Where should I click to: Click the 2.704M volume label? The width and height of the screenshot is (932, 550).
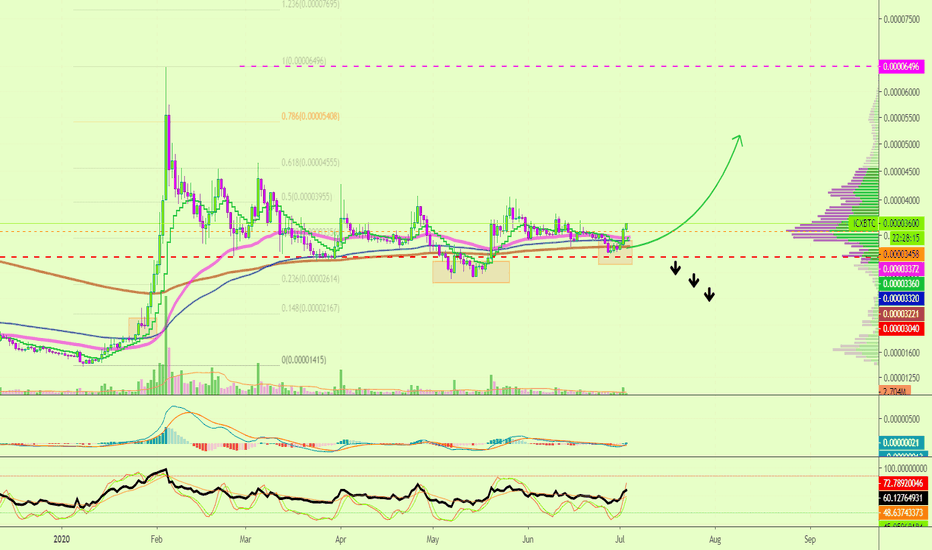click(x=895, y=391)
